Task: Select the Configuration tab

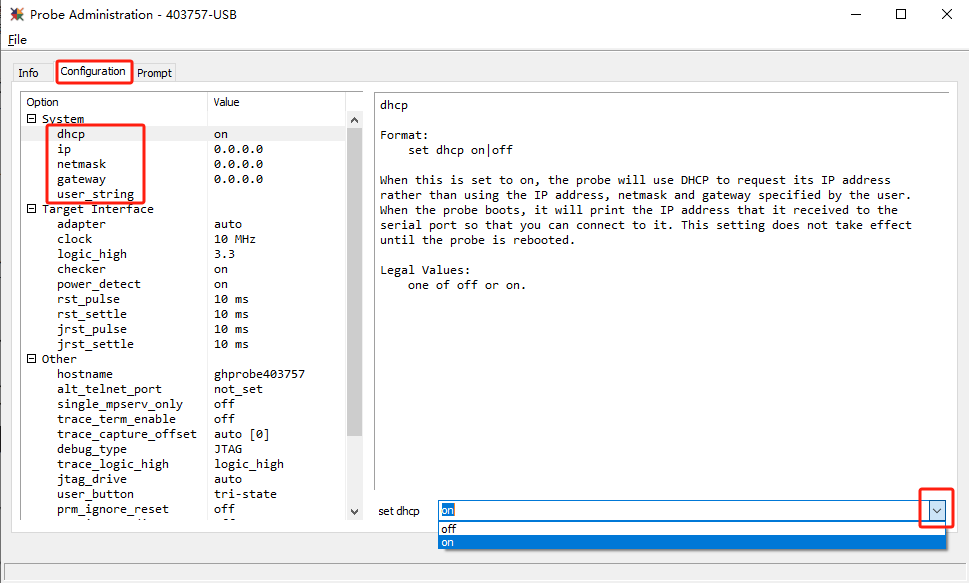Action: pyautogui.click(x=93, y=72)
